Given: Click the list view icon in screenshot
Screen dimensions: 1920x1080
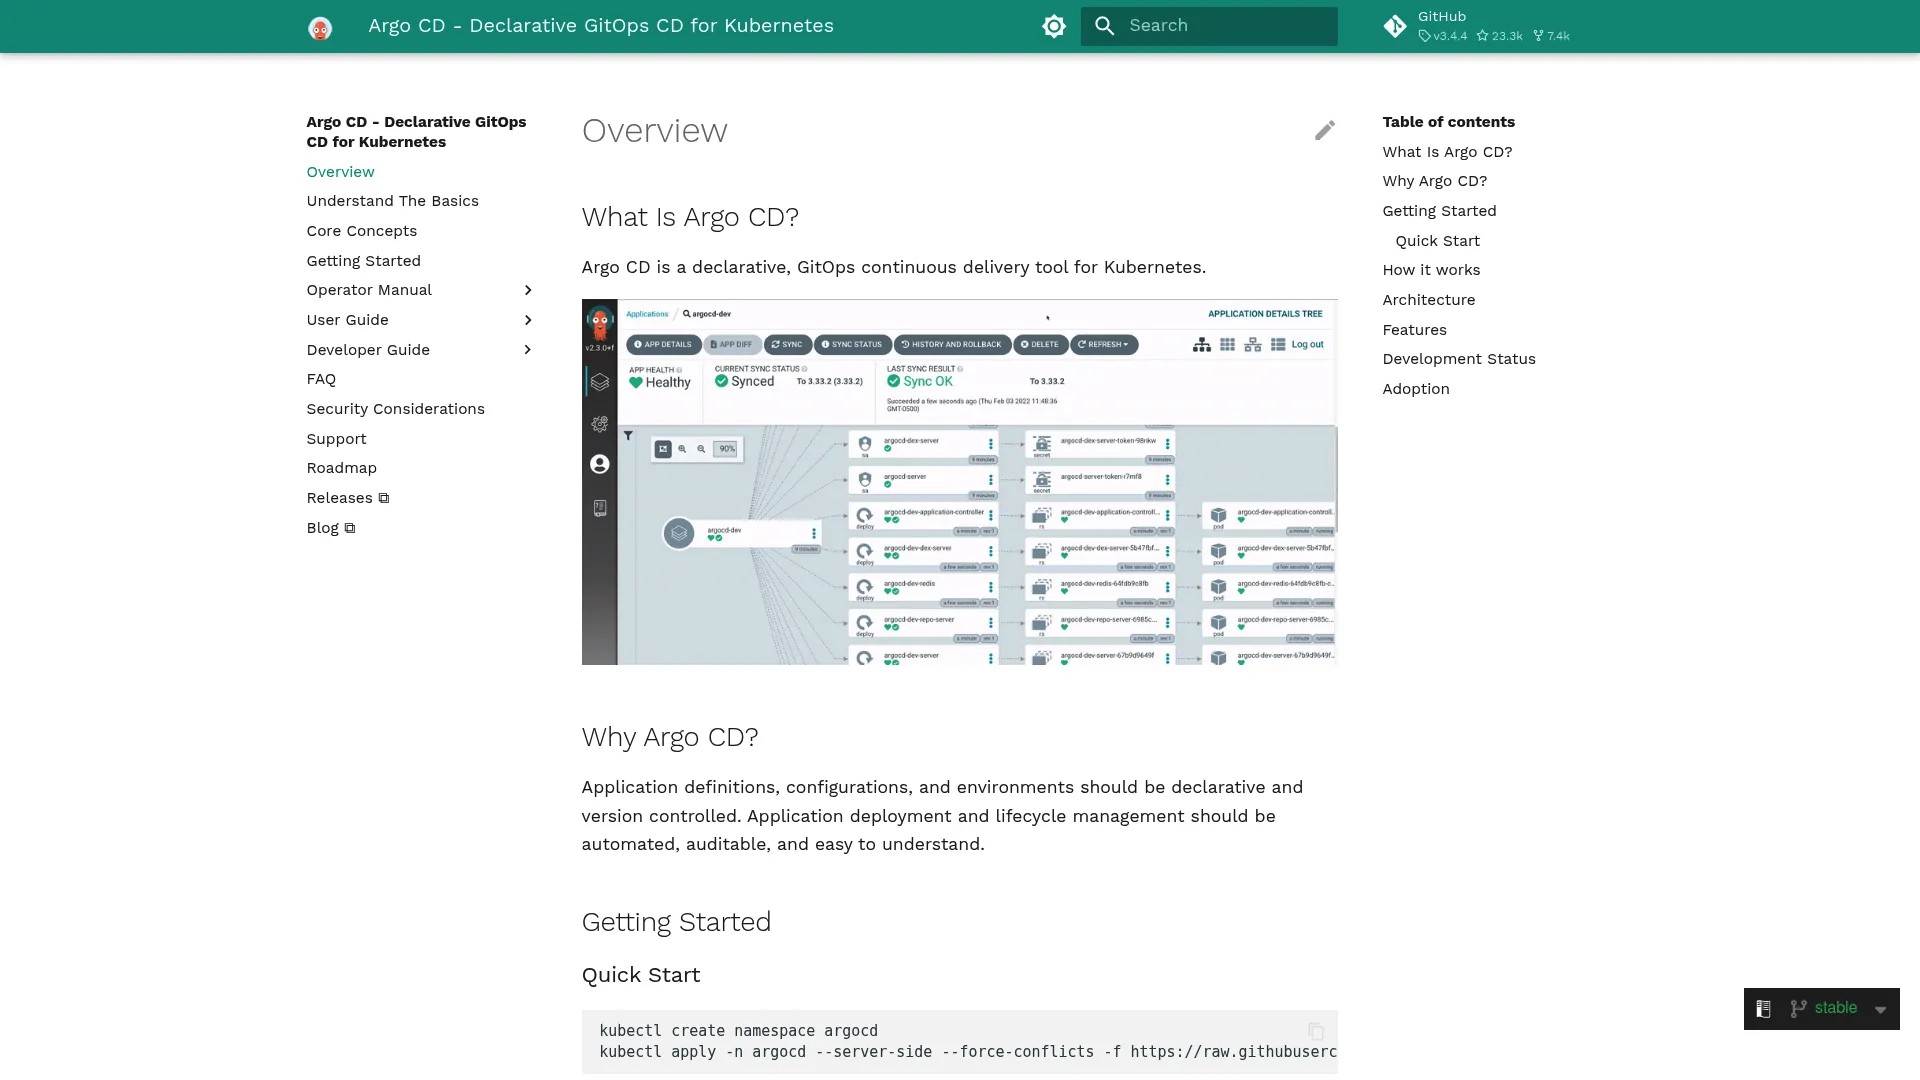Looking at the screenshot, I should [1278, 344].
